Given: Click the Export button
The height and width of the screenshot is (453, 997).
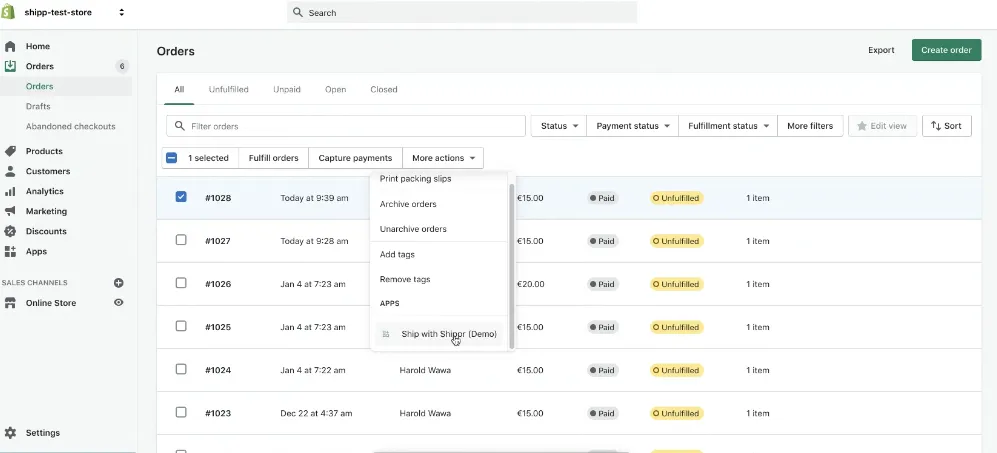Looking at the screenshot, I should point(881,50).
